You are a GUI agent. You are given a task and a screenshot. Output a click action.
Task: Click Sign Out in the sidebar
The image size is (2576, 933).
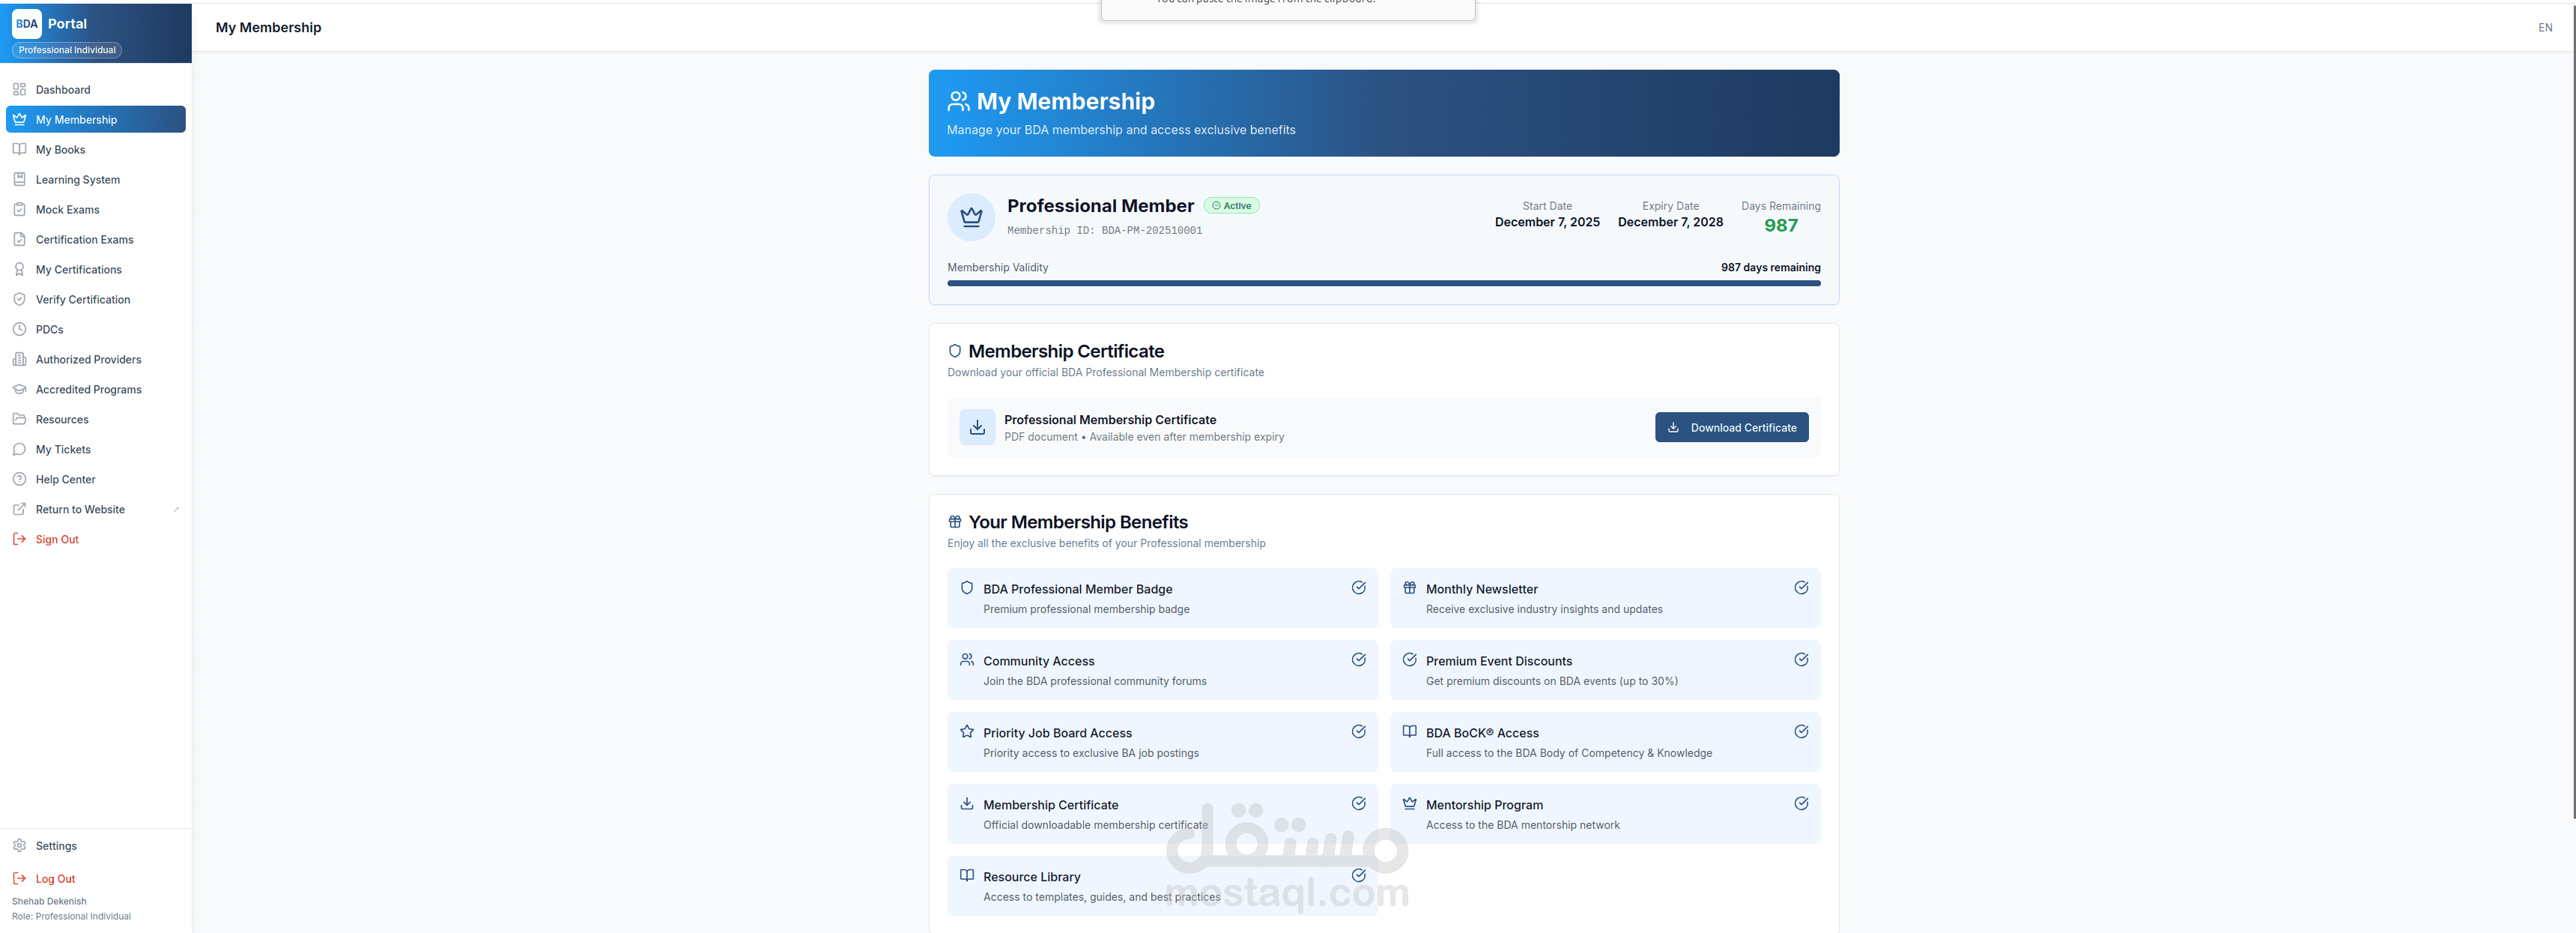coord(57,539)
